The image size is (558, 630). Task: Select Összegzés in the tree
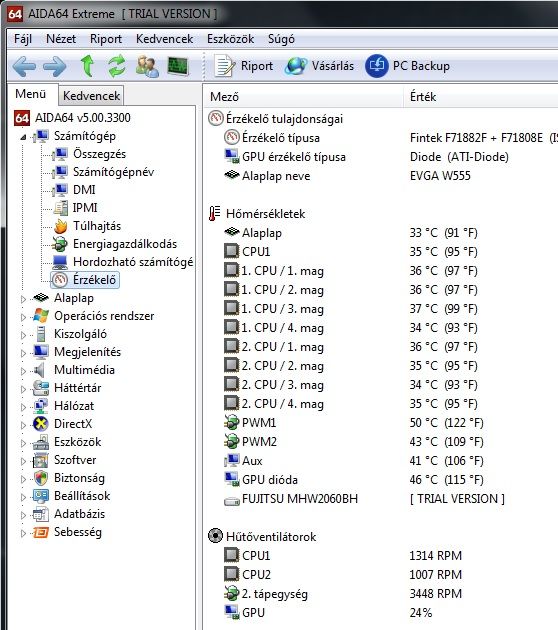(99, 154)
